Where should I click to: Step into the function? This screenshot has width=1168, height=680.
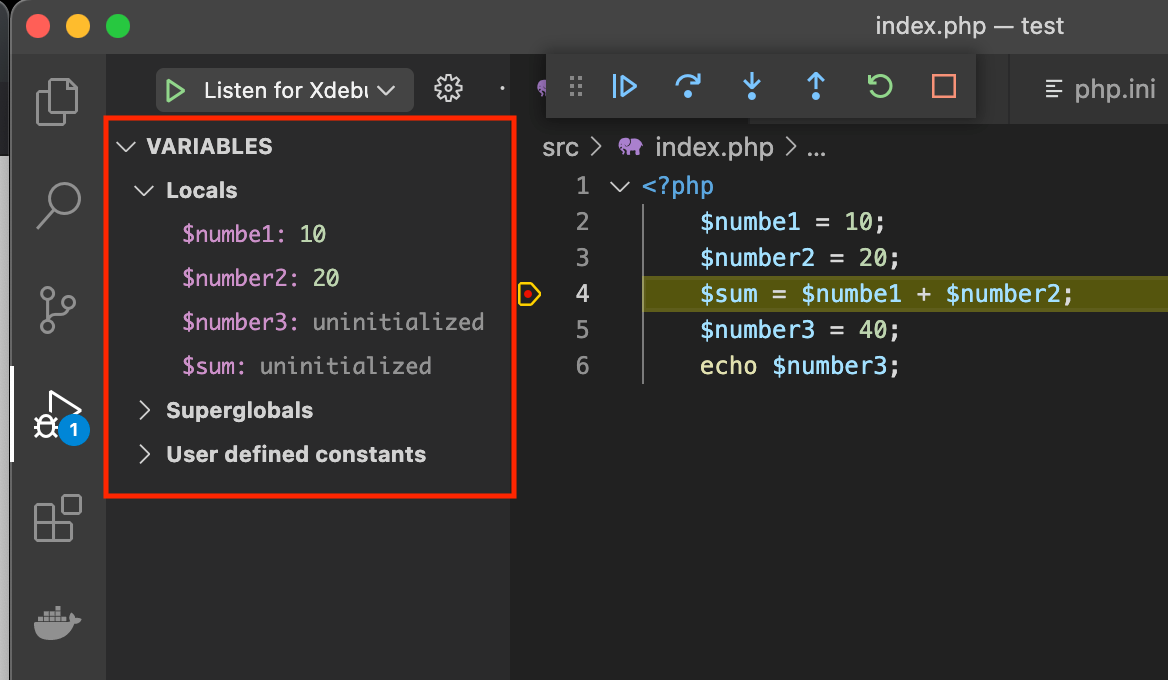(752, 86)
